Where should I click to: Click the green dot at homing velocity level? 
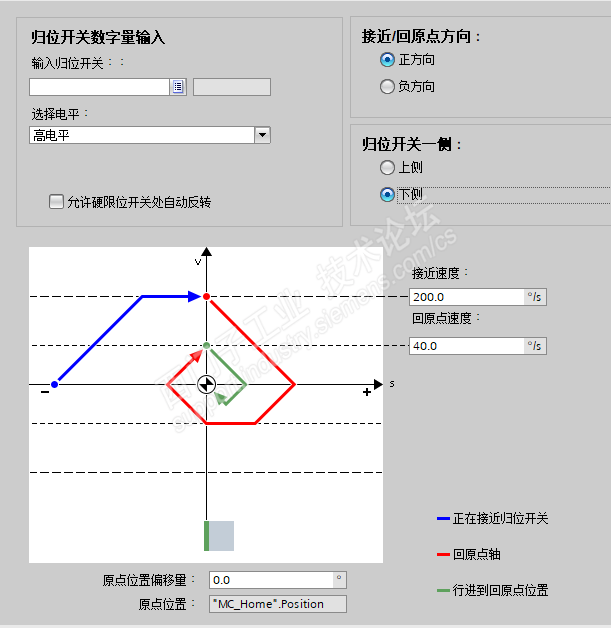pos(206,346)
